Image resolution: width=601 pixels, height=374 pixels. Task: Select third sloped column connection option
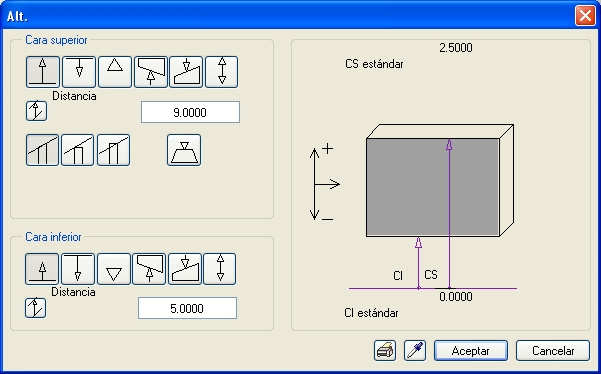point(113,150)
